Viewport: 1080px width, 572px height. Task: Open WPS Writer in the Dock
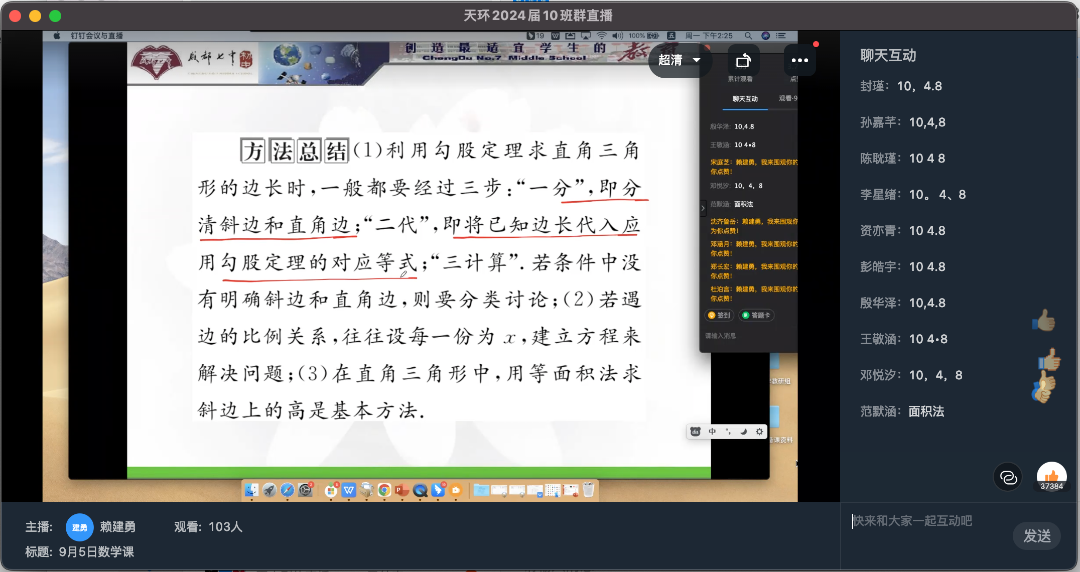pos(349,490)
